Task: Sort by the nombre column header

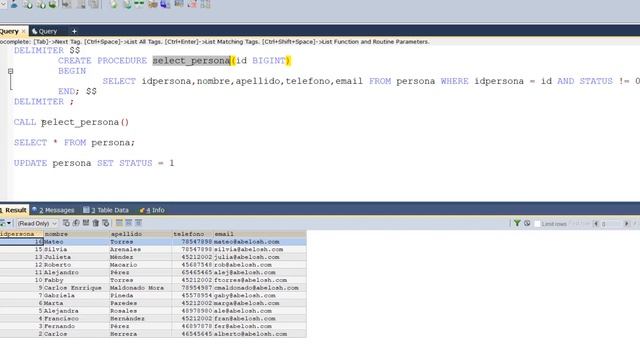Action: click(76, 234)
